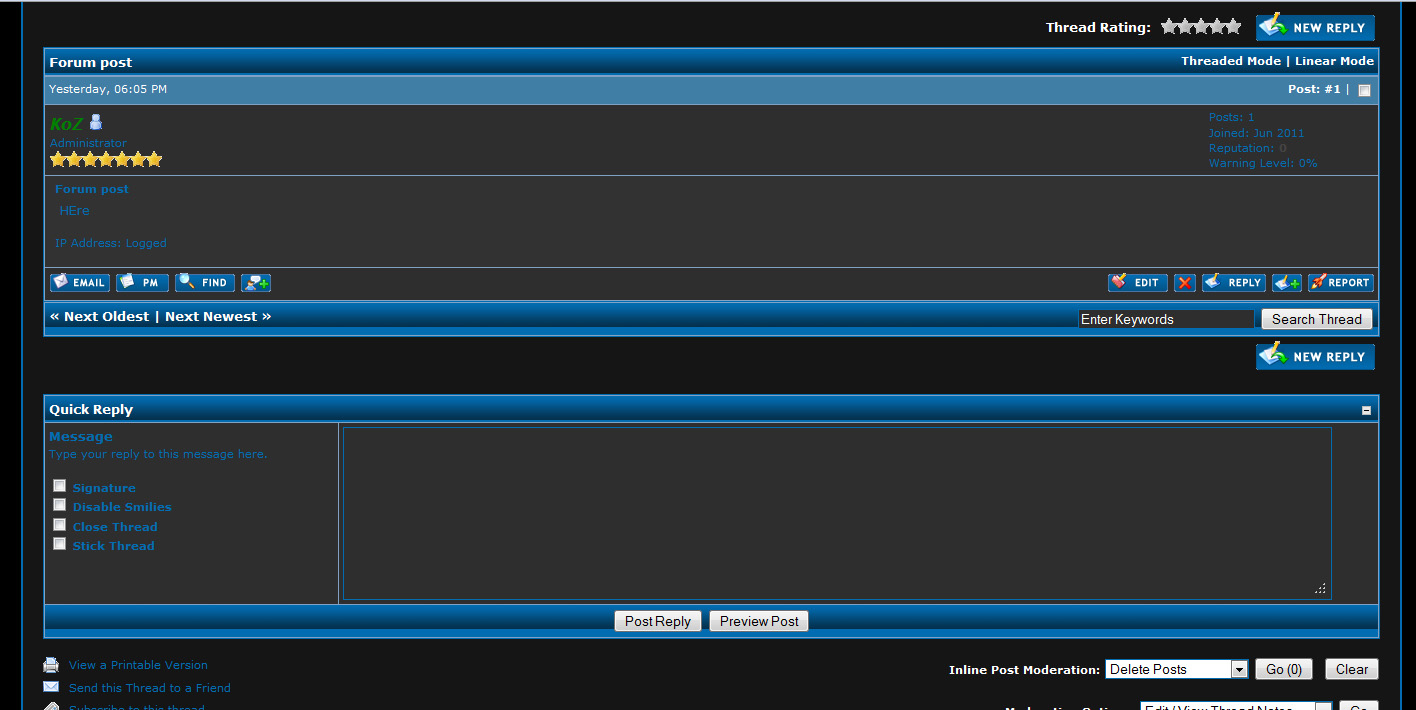Click the Post Reply button
The height and width of the screenshot is (710, 1416).
click(657, 621)
